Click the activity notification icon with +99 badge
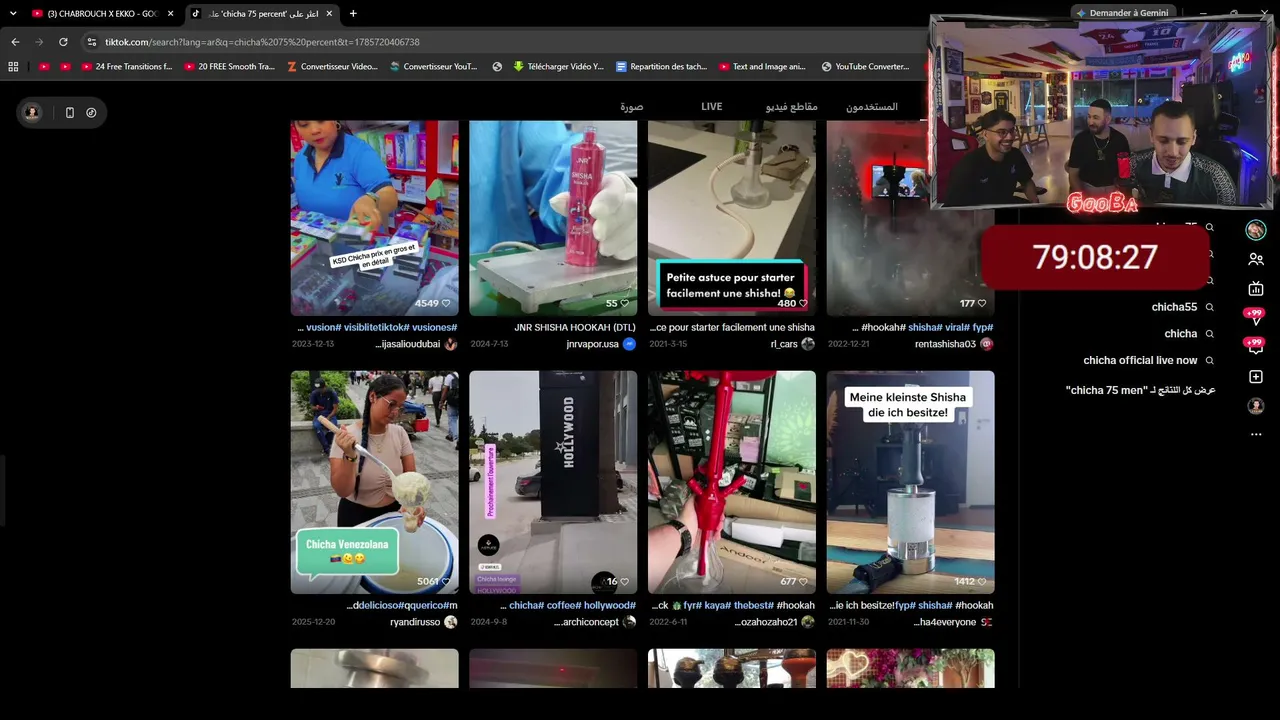1280x720 pixels. click(1256, 347)
